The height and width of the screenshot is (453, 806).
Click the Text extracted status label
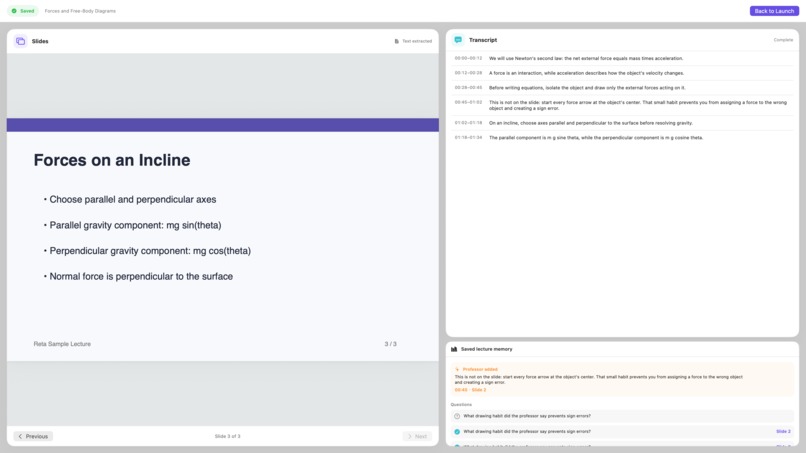[x=417, y=41]
